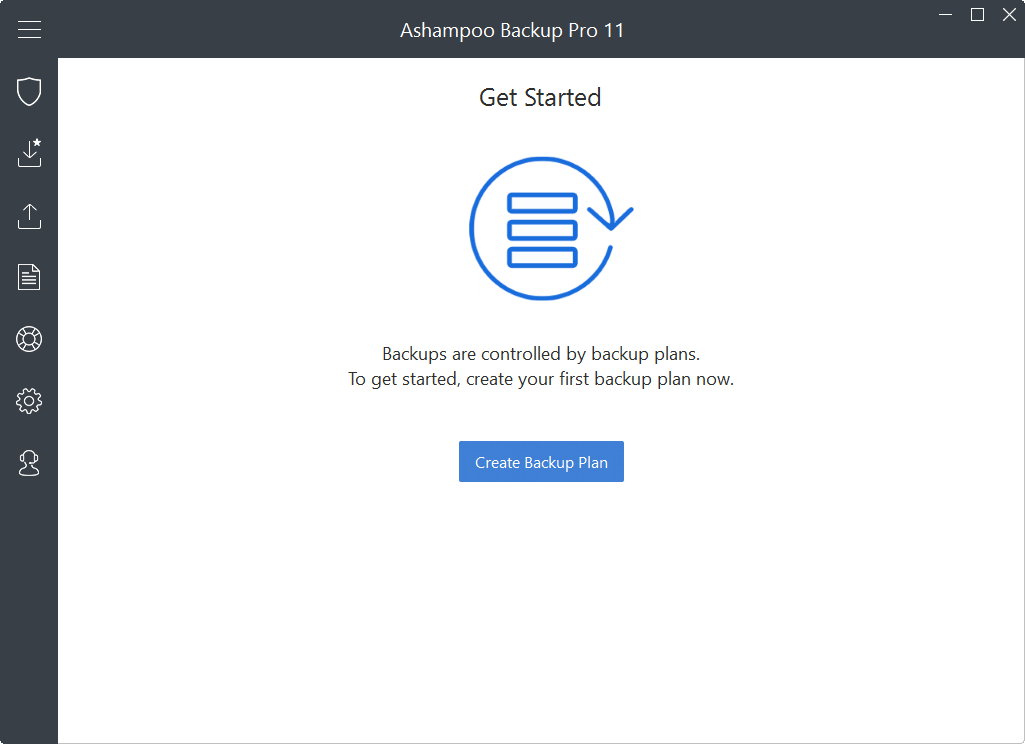Click the Get Started heading
1025x744 pixels.
tap(540, 97)
